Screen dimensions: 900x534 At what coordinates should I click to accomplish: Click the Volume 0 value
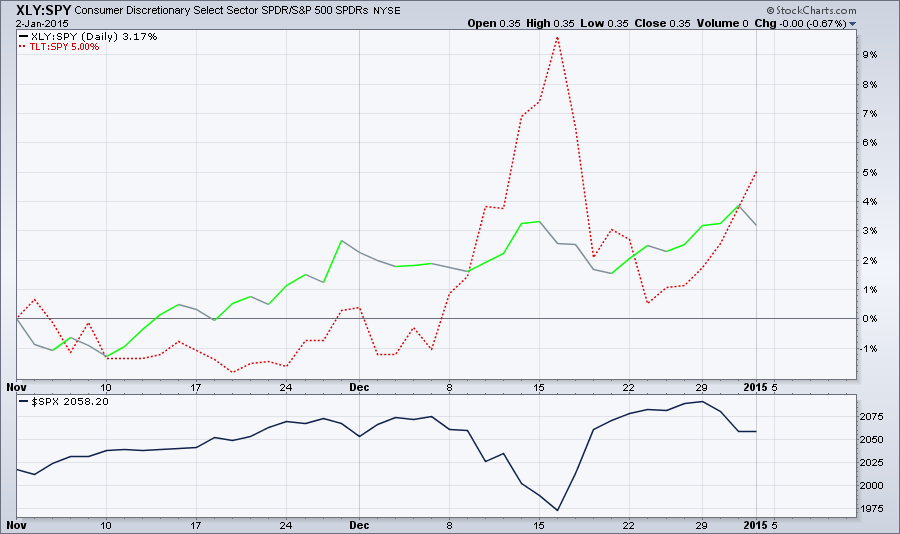(723, 24)
